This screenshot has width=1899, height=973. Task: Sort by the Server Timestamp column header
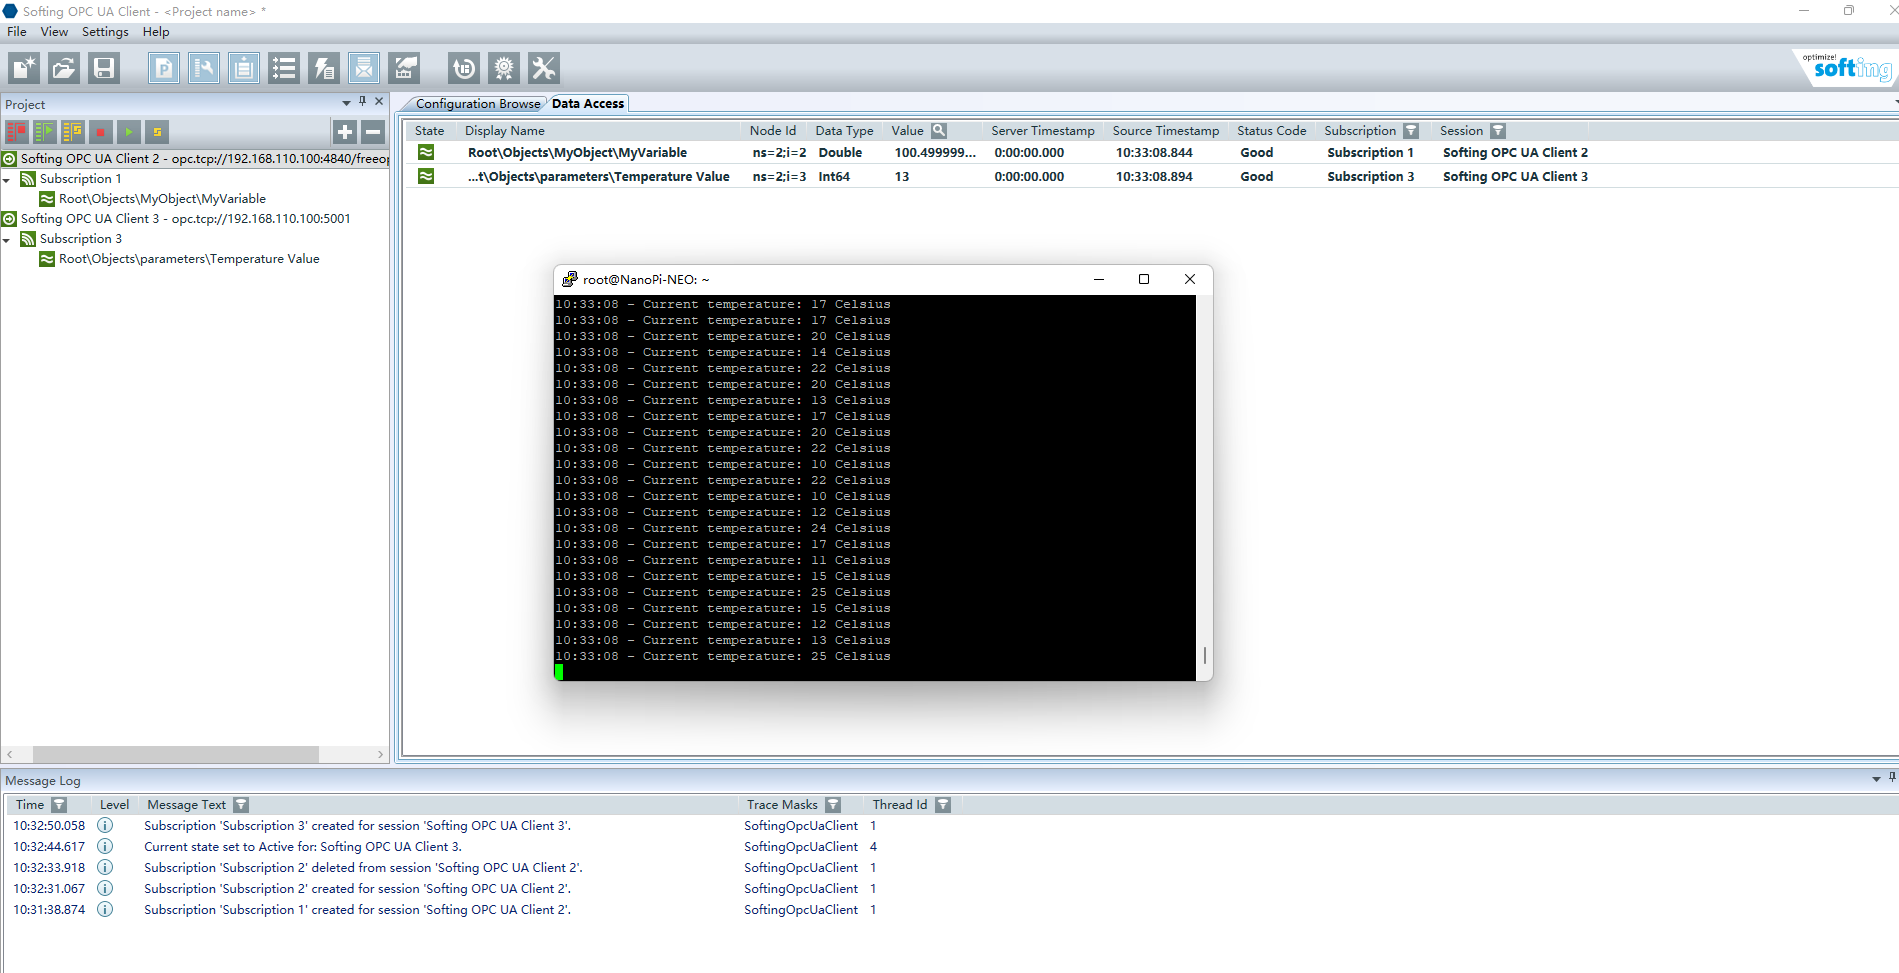point(1043,131)
